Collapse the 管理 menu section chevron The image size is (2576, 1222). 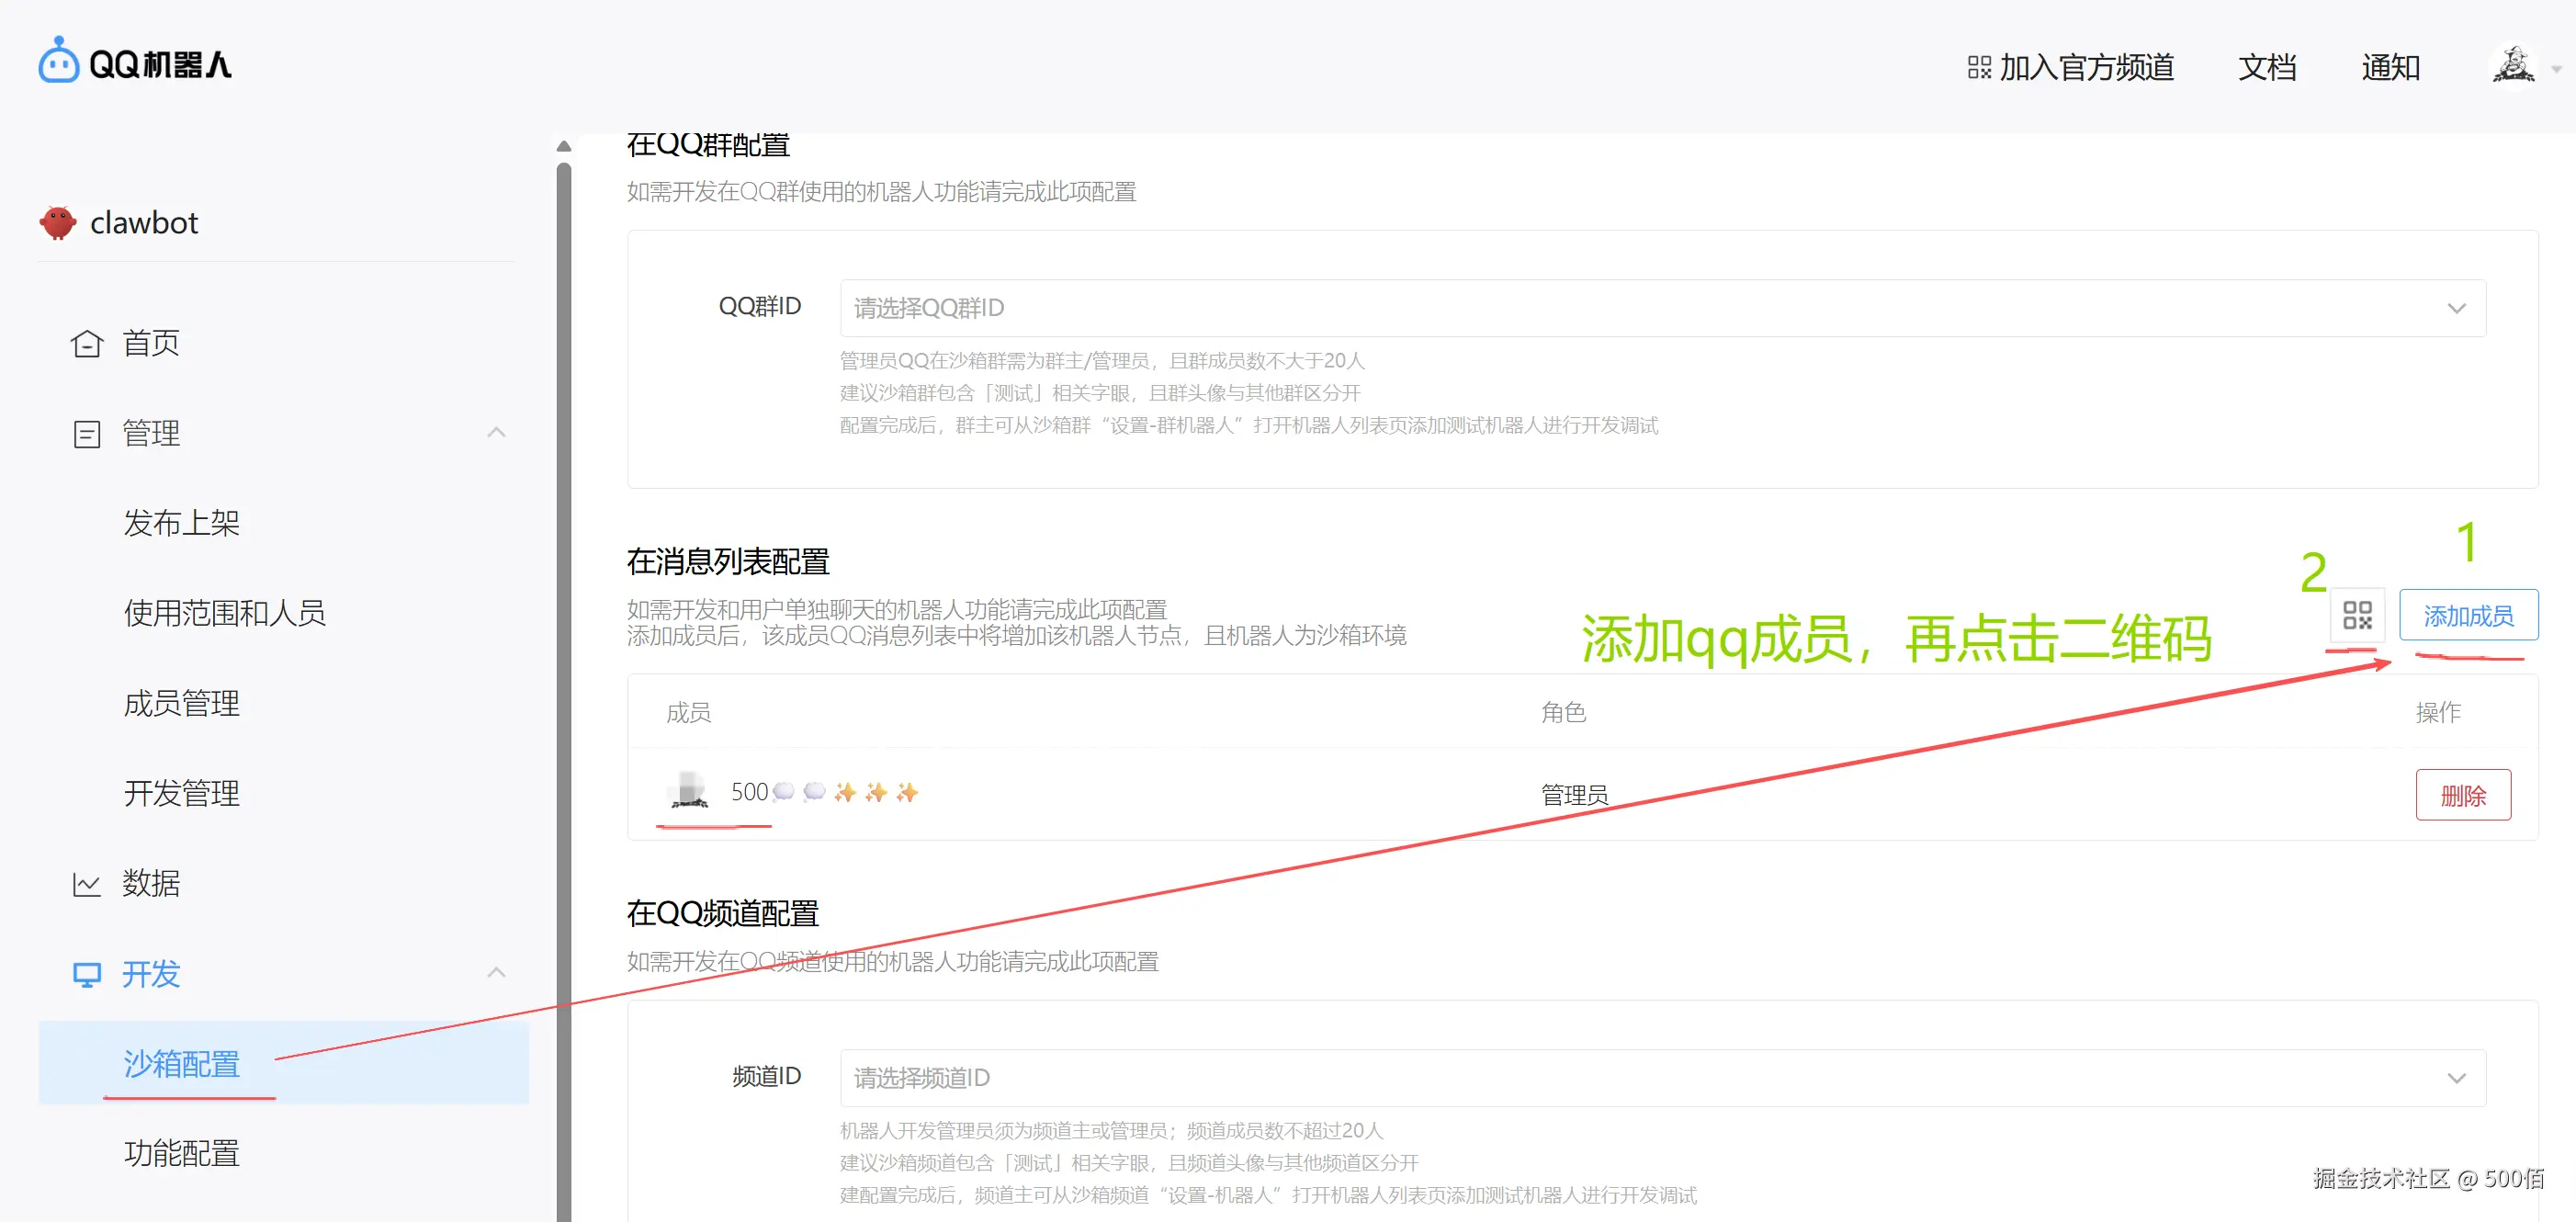(496, 433)
